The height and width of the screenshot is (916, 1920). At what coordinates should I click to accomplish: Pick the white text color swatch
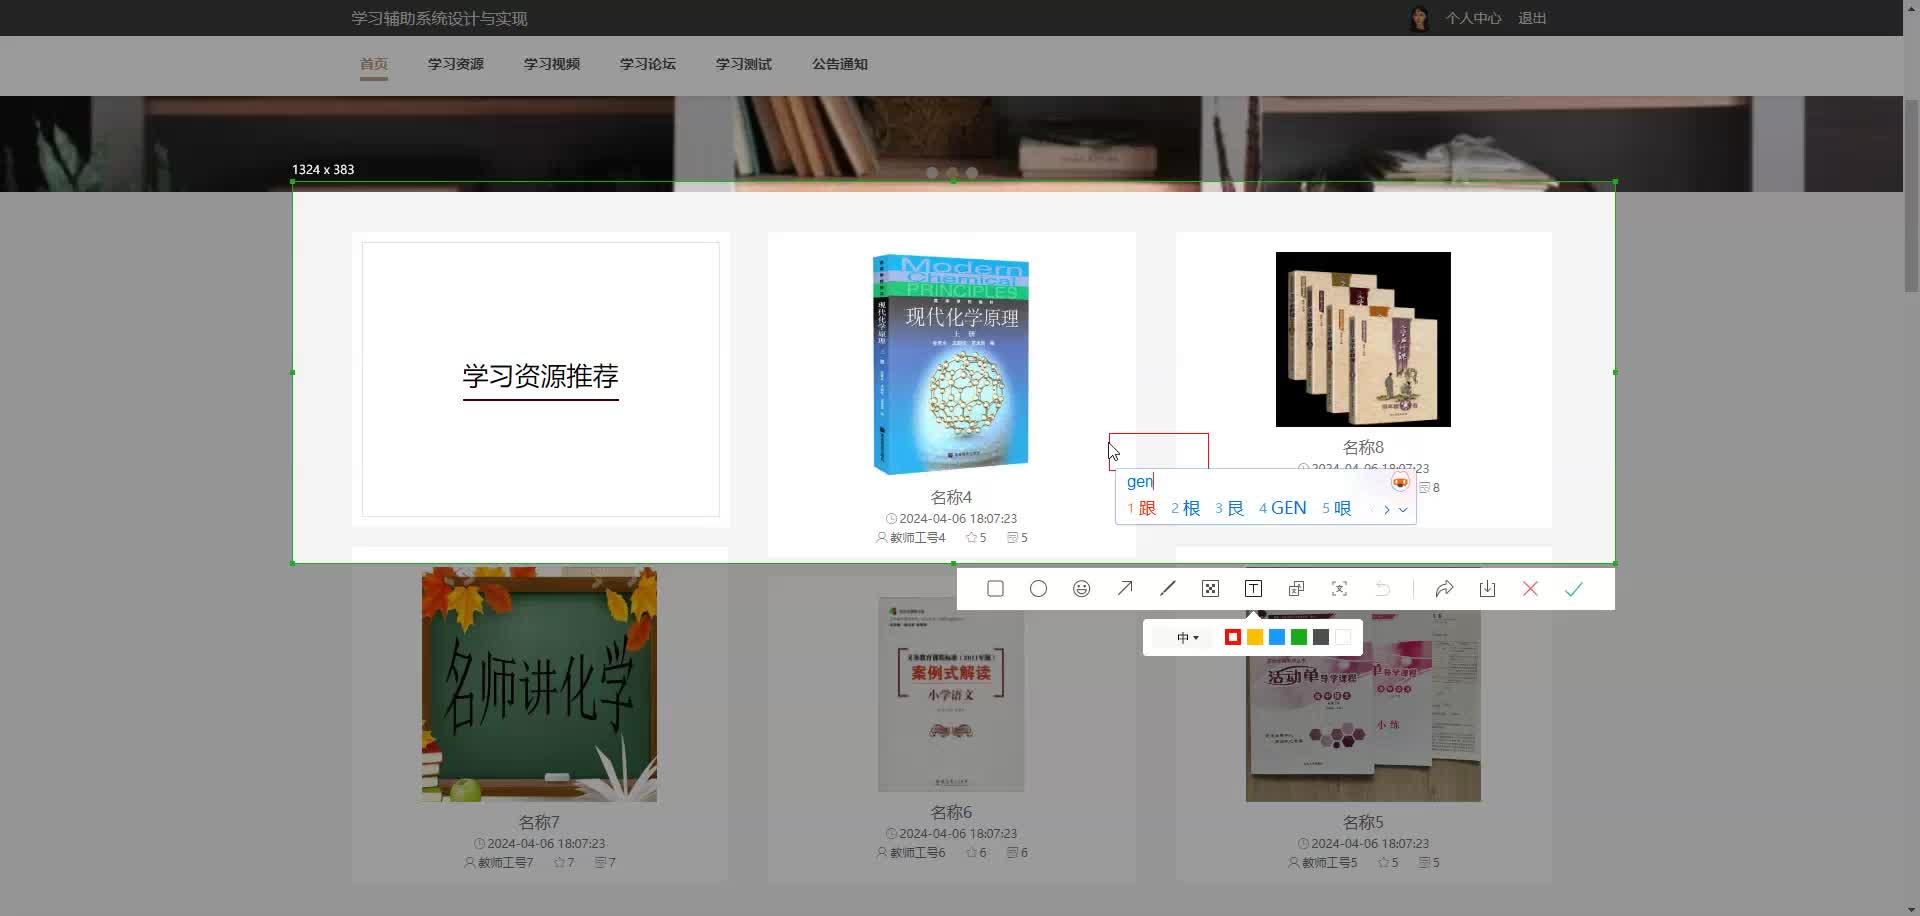[x=1343, y=637]
